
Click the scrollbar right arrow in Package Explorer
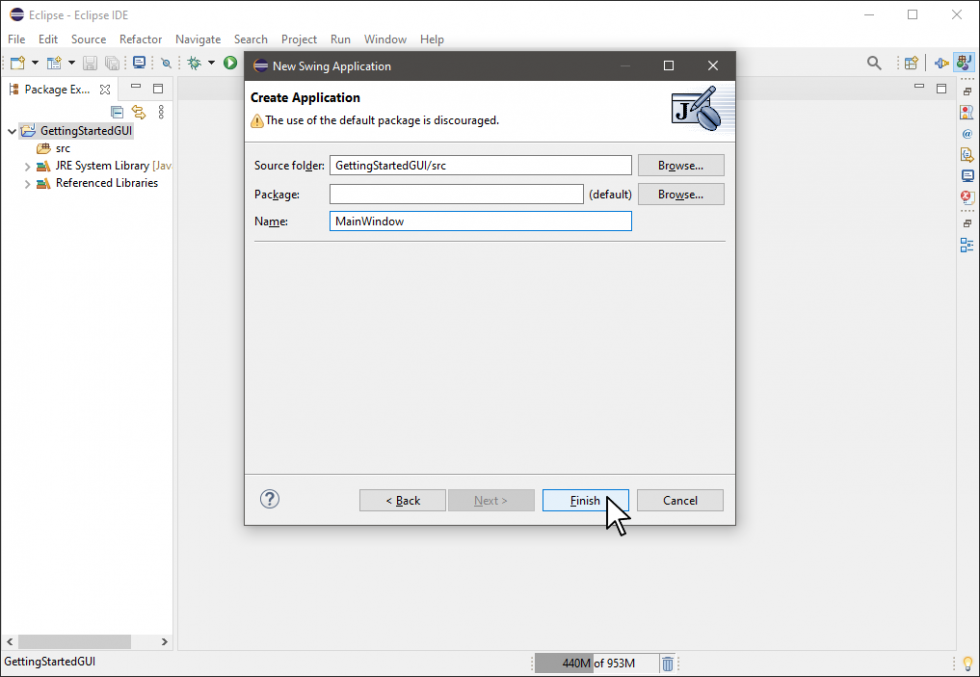[164, 642]
